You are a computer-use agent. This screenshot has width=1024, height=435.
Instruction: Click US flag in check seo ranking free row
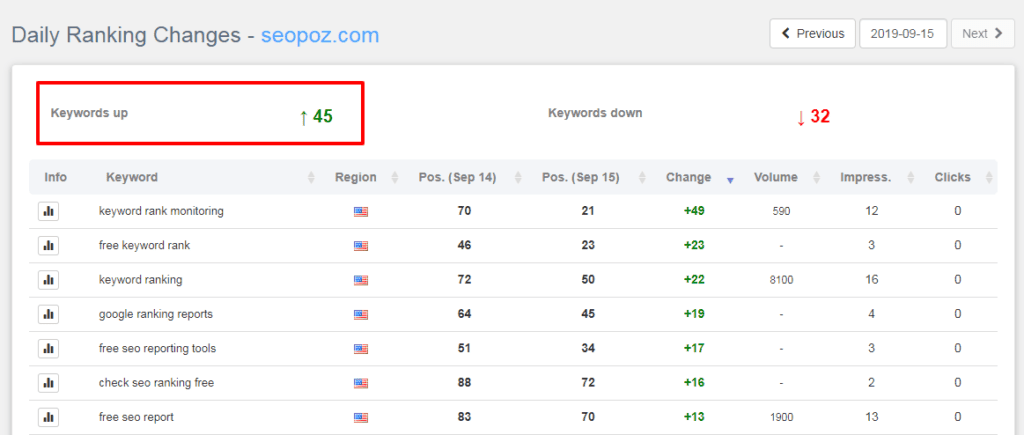(361, 383)
